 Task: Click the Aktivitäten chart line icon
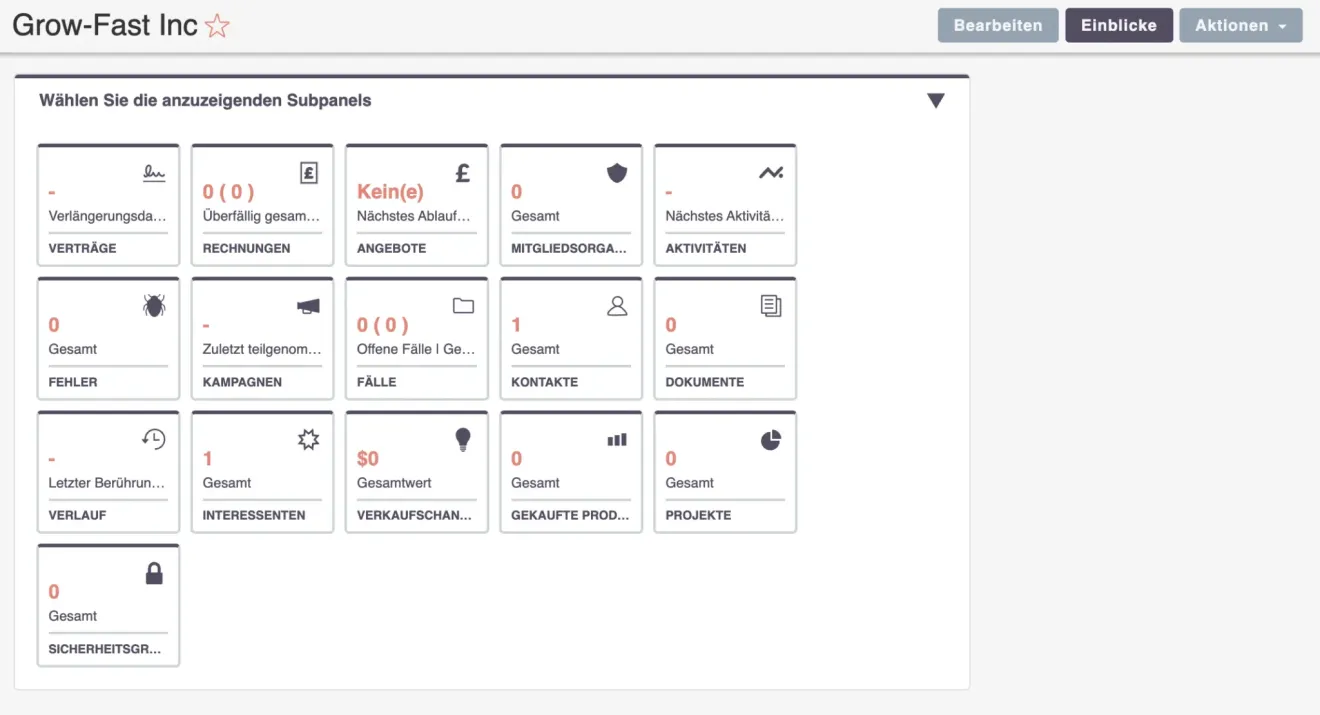point(770,172)
